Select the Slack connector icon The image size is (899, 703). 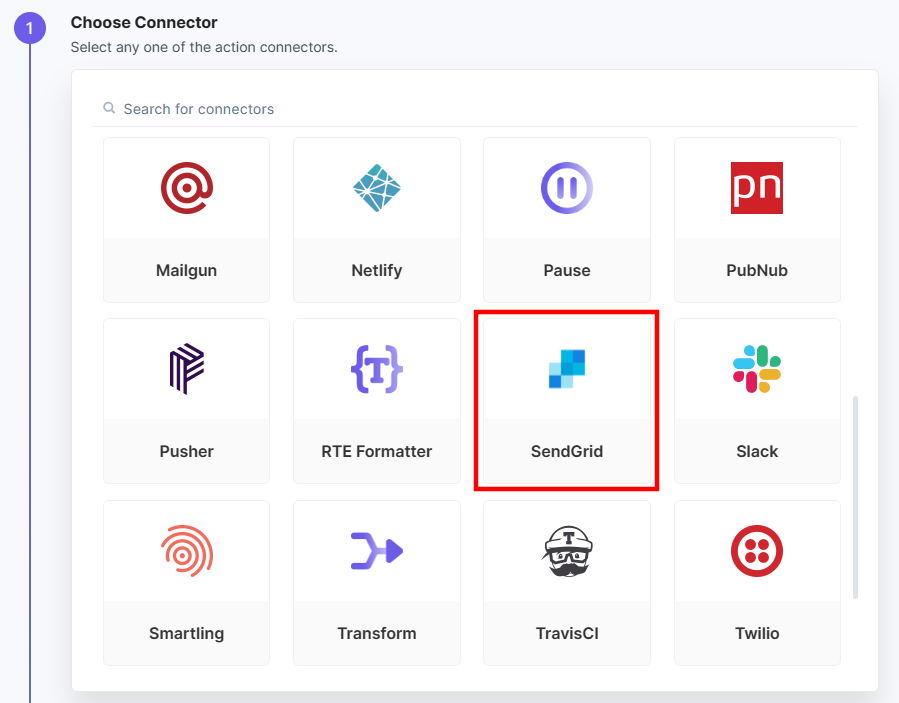coord(757,368)
